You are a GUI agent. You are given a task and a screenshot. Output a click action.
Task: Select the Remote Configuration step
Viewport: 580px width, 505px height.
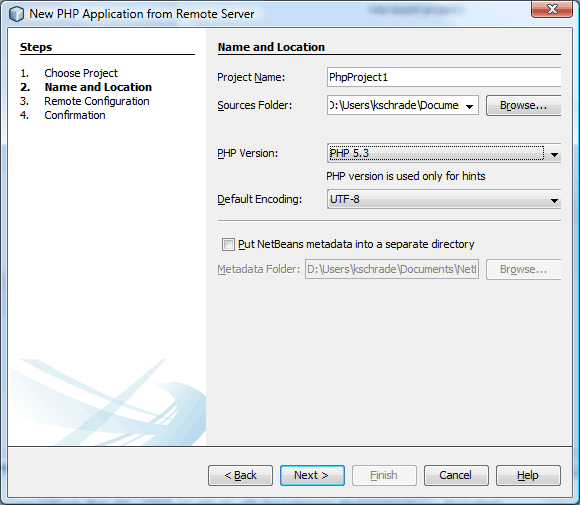pos(97,101)
